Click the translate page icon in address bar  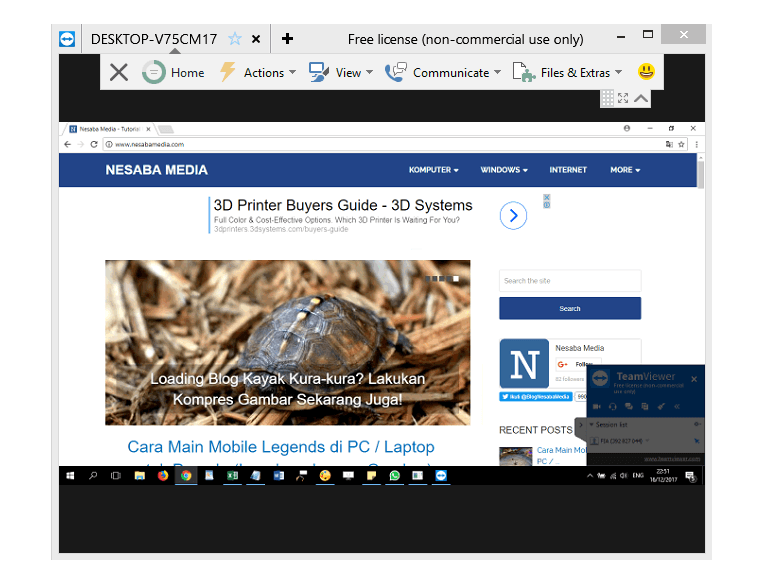click(x=669, y=144)
